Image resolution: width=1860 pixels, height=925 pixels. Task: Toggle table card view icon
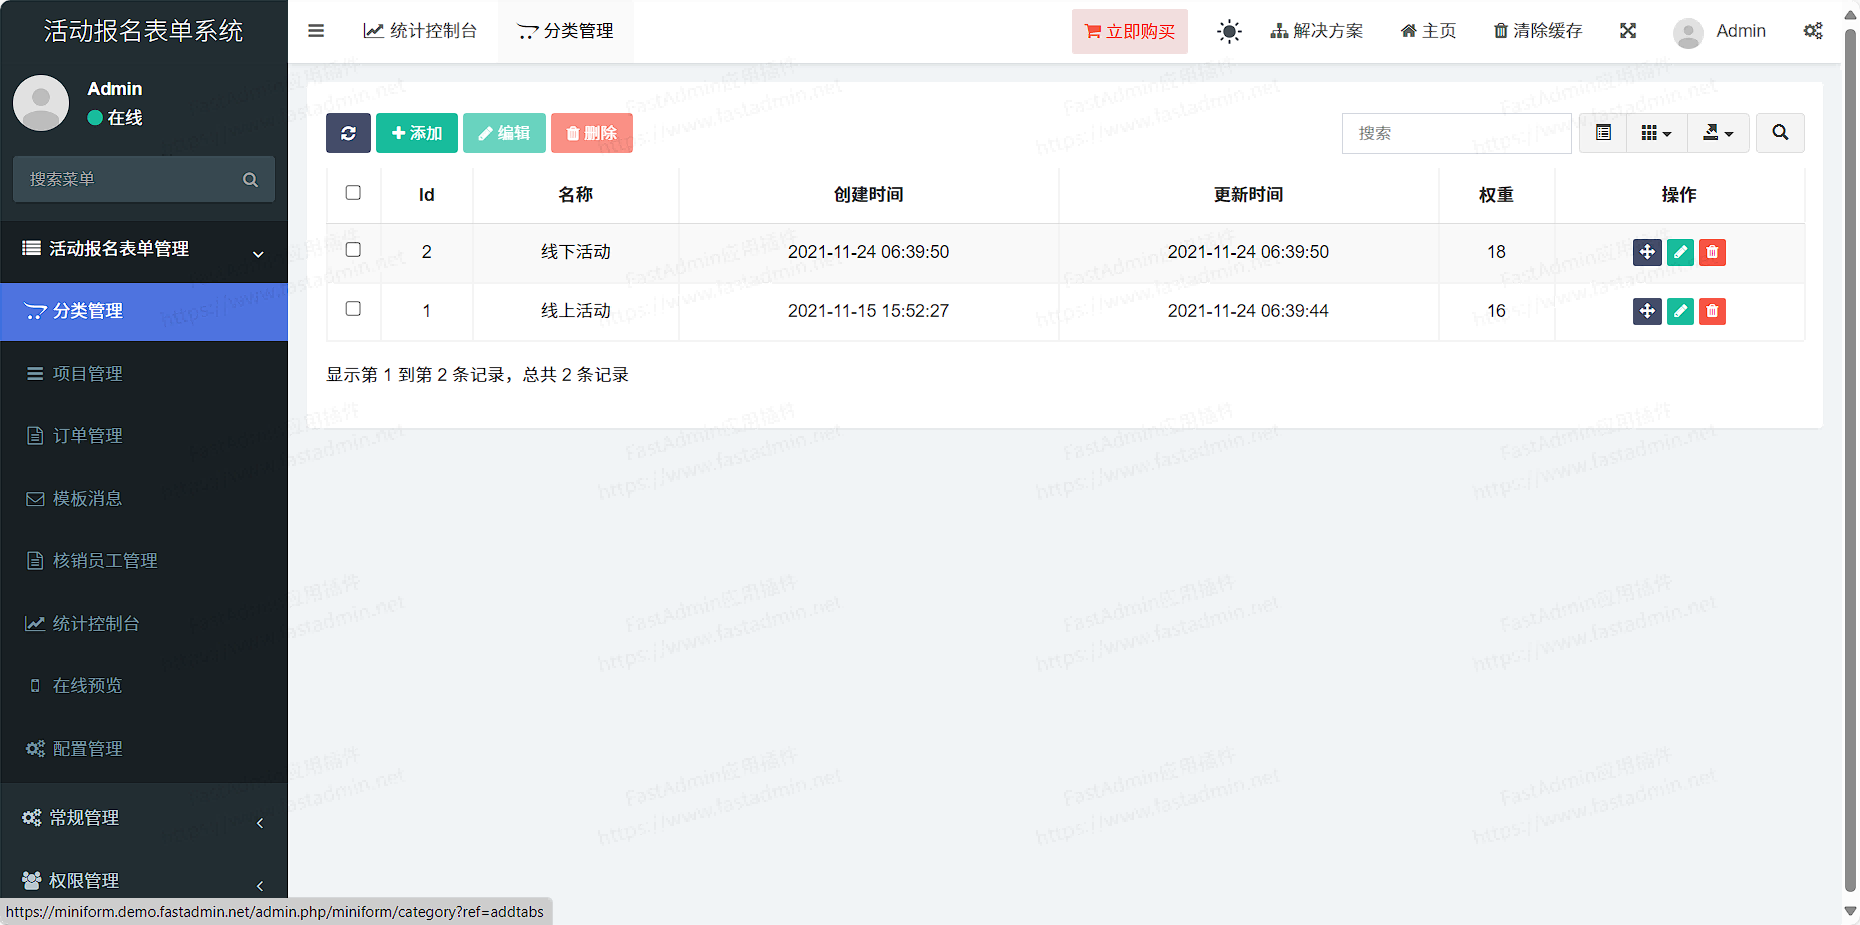tap(1603, 133)
